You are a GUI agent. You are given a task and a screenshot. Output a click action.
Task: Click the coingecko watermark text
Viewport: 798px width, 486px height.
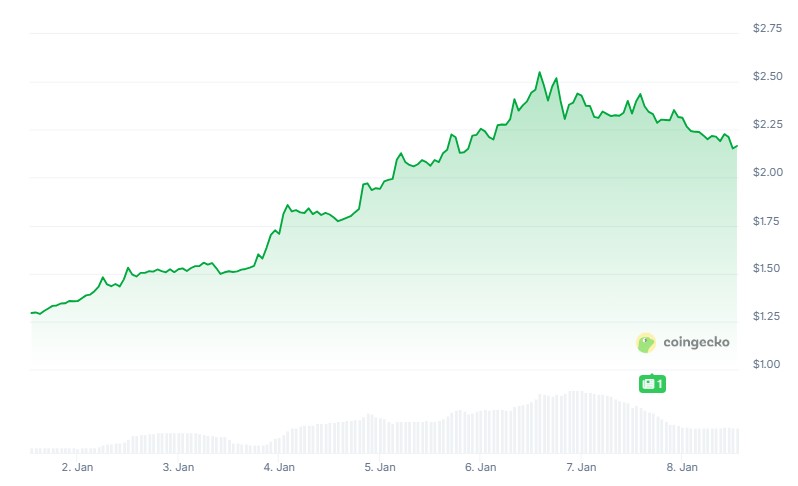click(696, 342)
